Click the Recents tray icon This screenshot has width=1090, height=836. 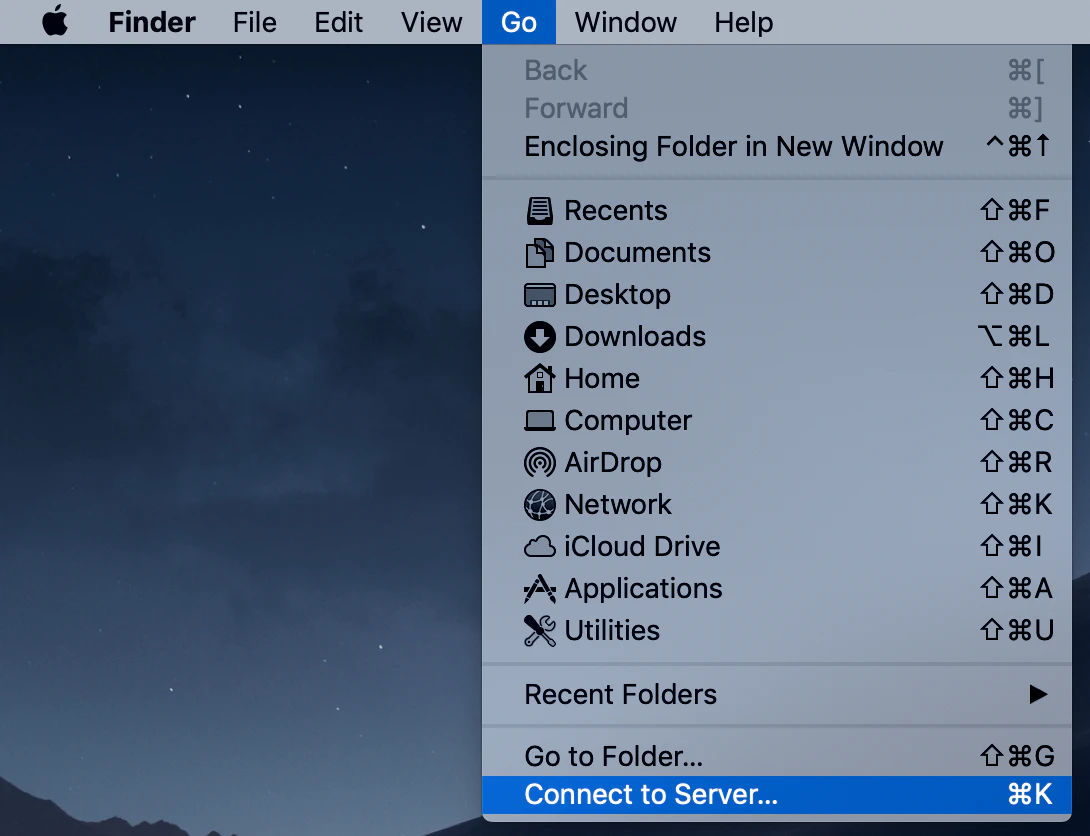click(x=539, y=211)
